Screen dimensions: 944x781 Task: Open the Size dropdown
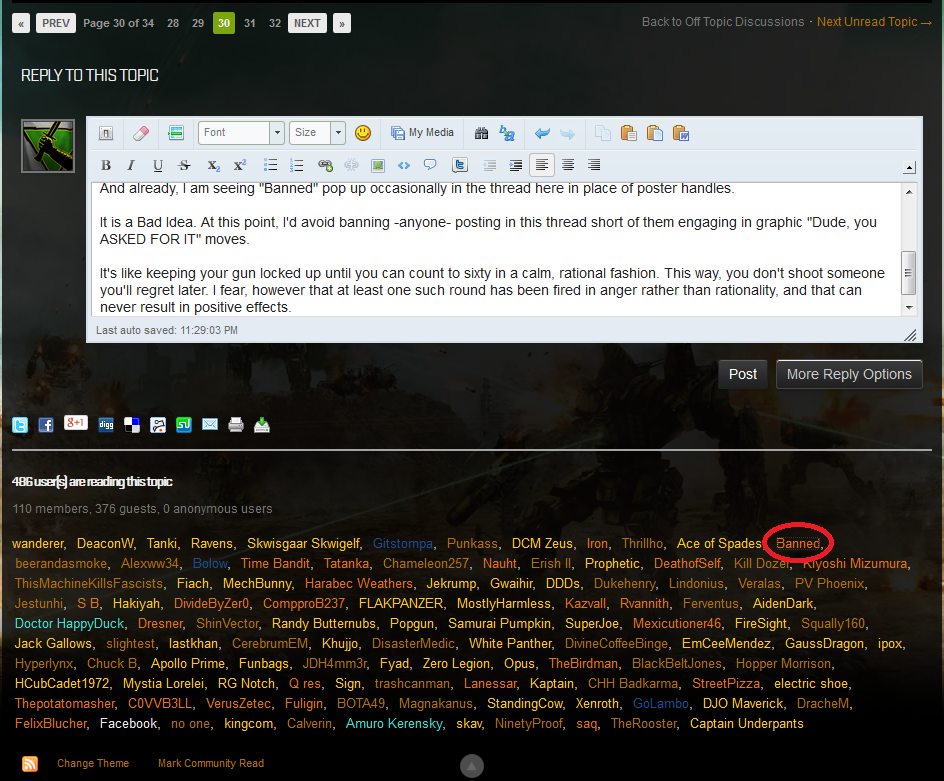[317, 133]
